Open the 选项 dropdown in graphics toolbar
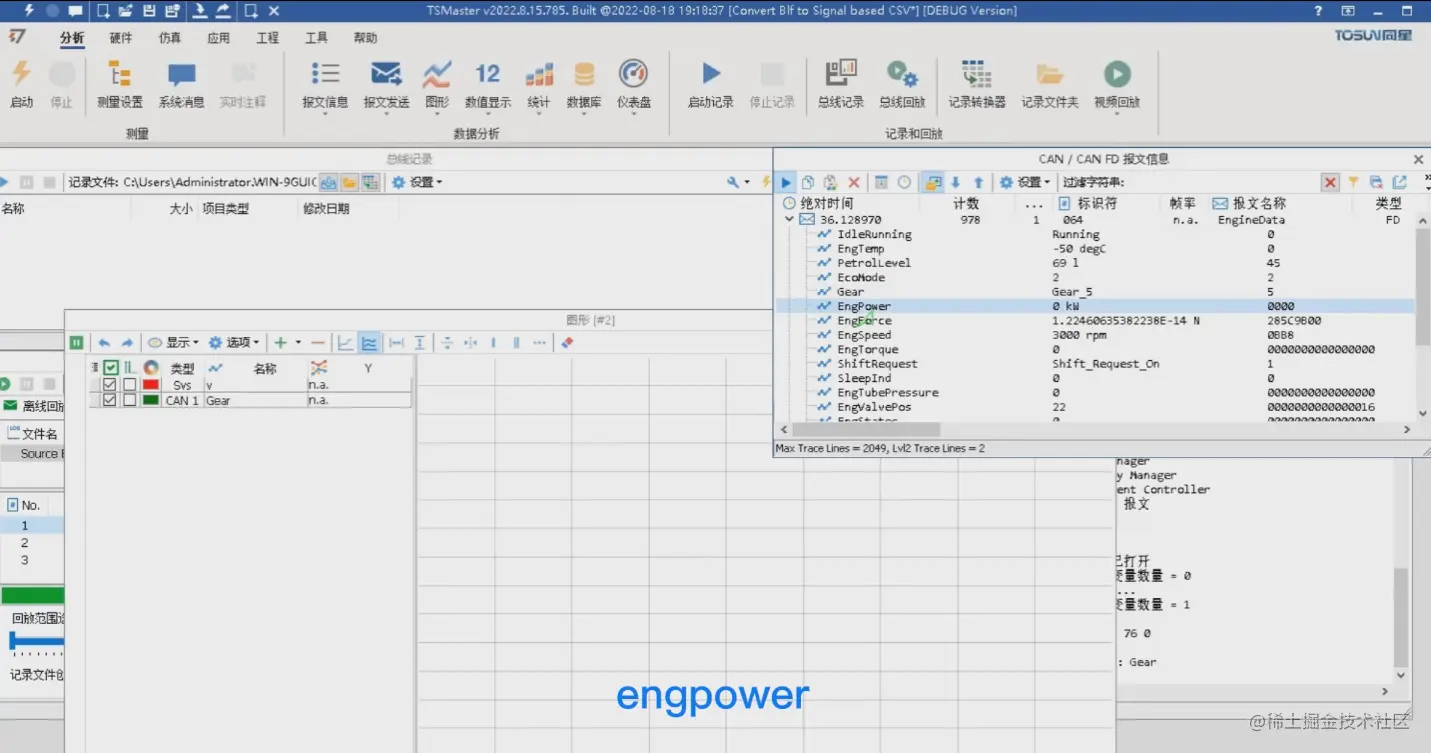Image resolution: width=1431 pixels, height=753 pixels. pyautogui.click(x=234, y=342)
